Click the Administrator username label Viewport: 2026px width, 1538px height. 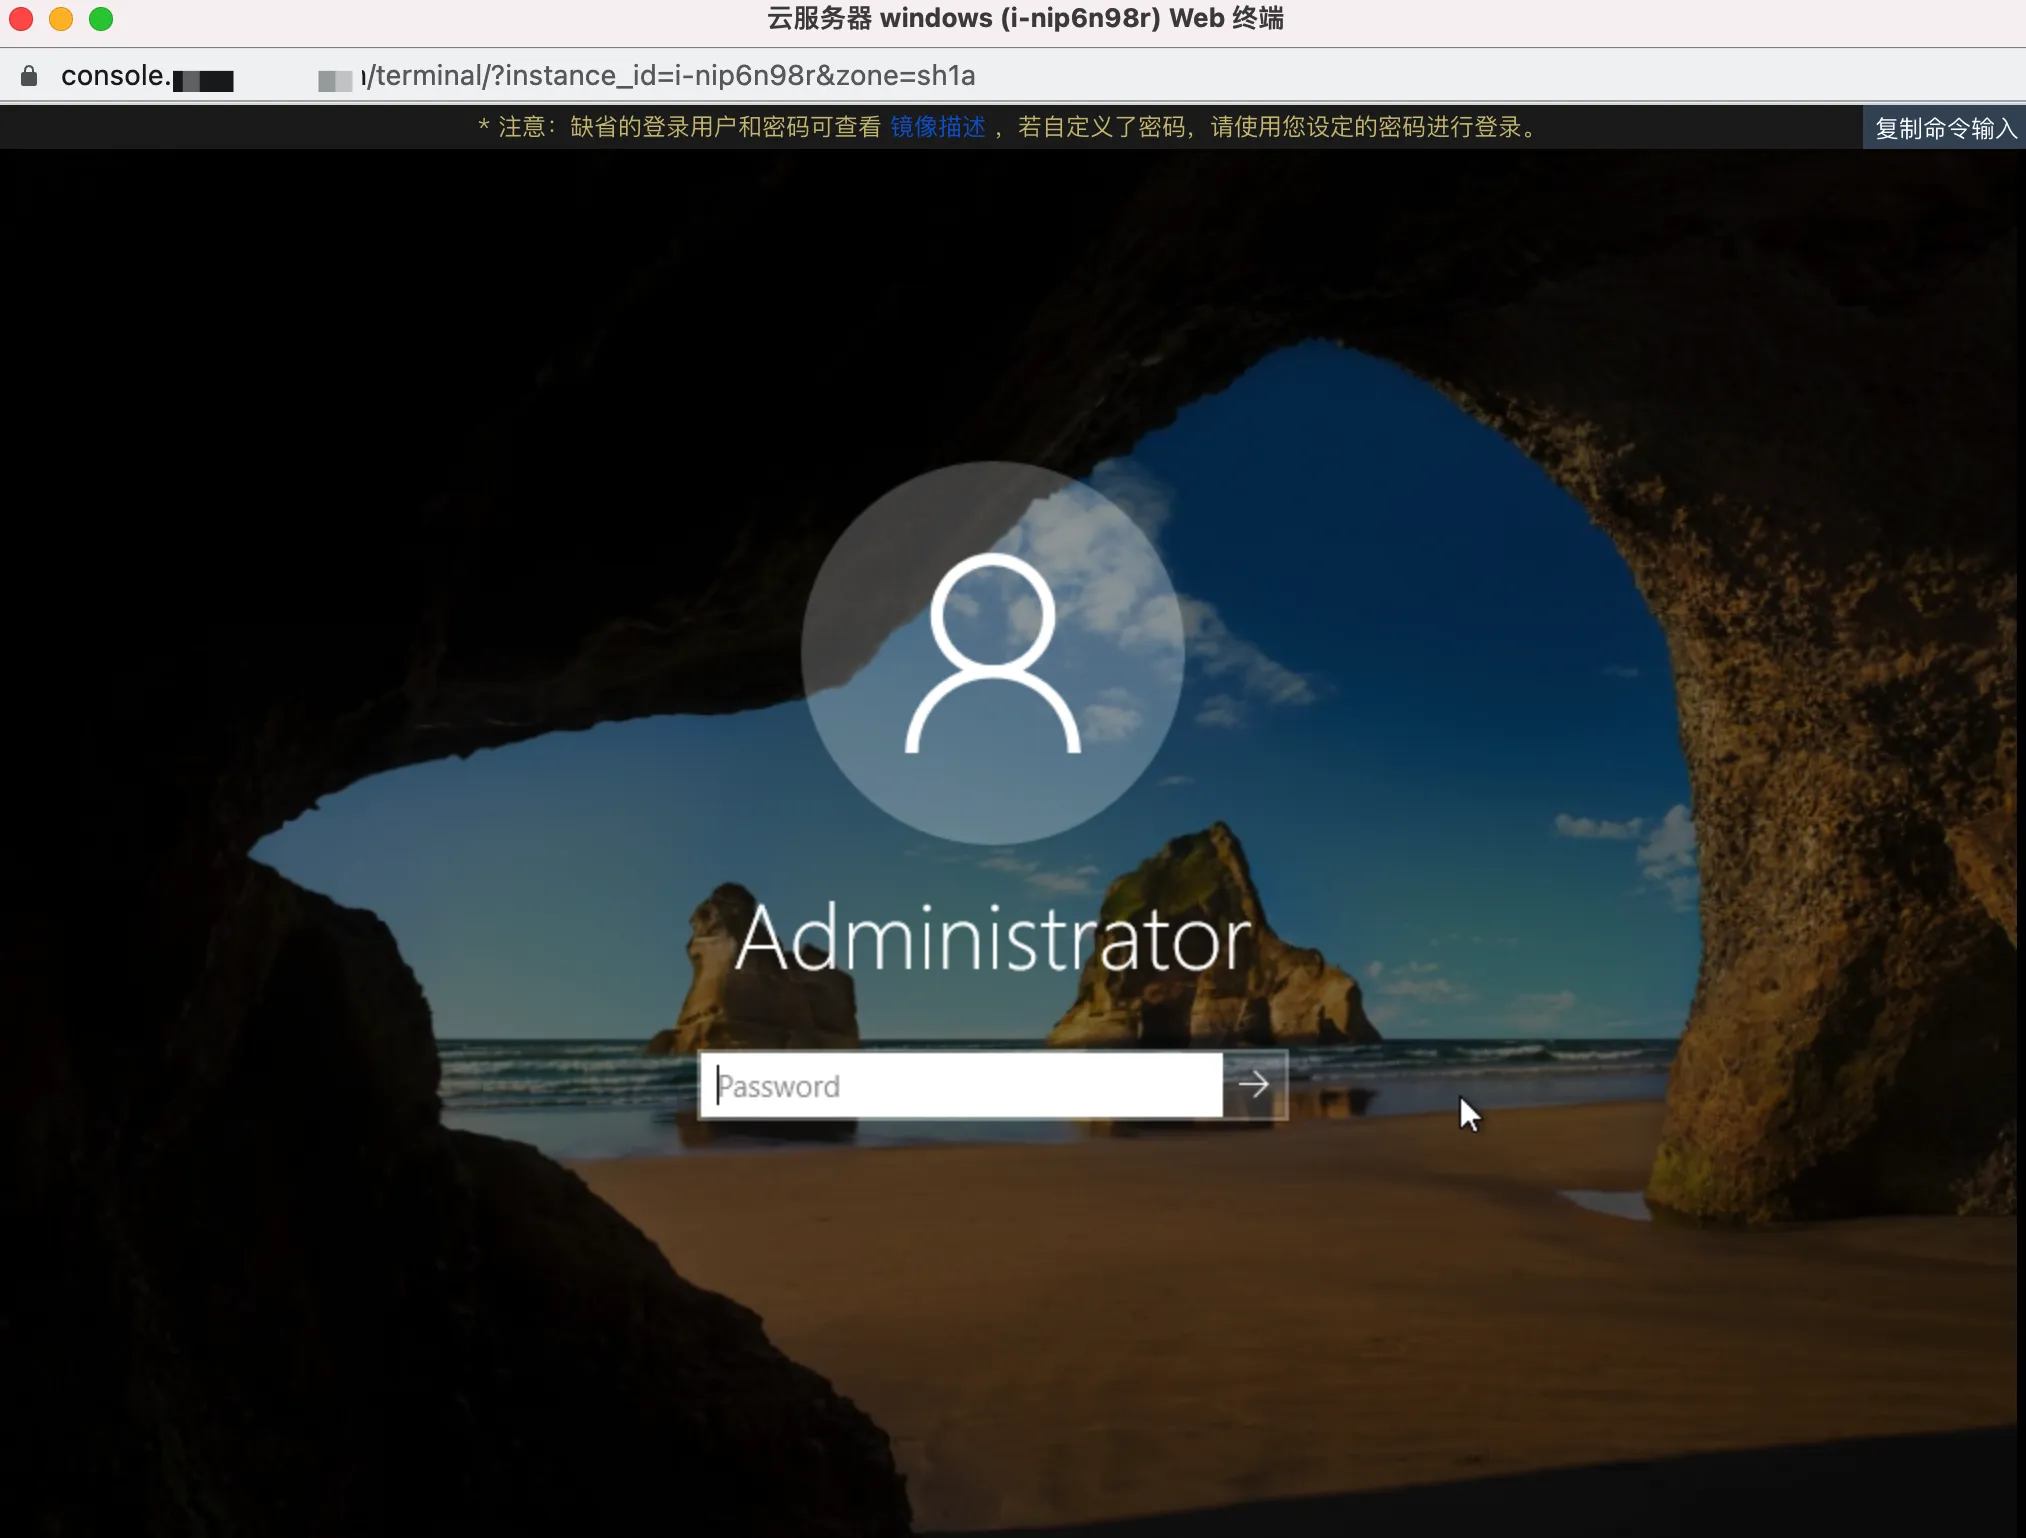coord(990,937)
